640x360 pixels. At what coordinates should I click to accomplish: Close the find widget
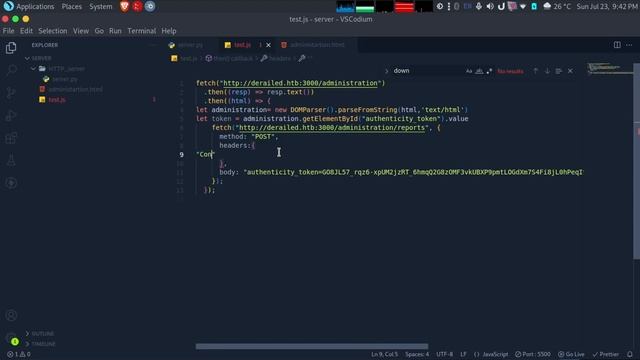click(x=570, y=71)
